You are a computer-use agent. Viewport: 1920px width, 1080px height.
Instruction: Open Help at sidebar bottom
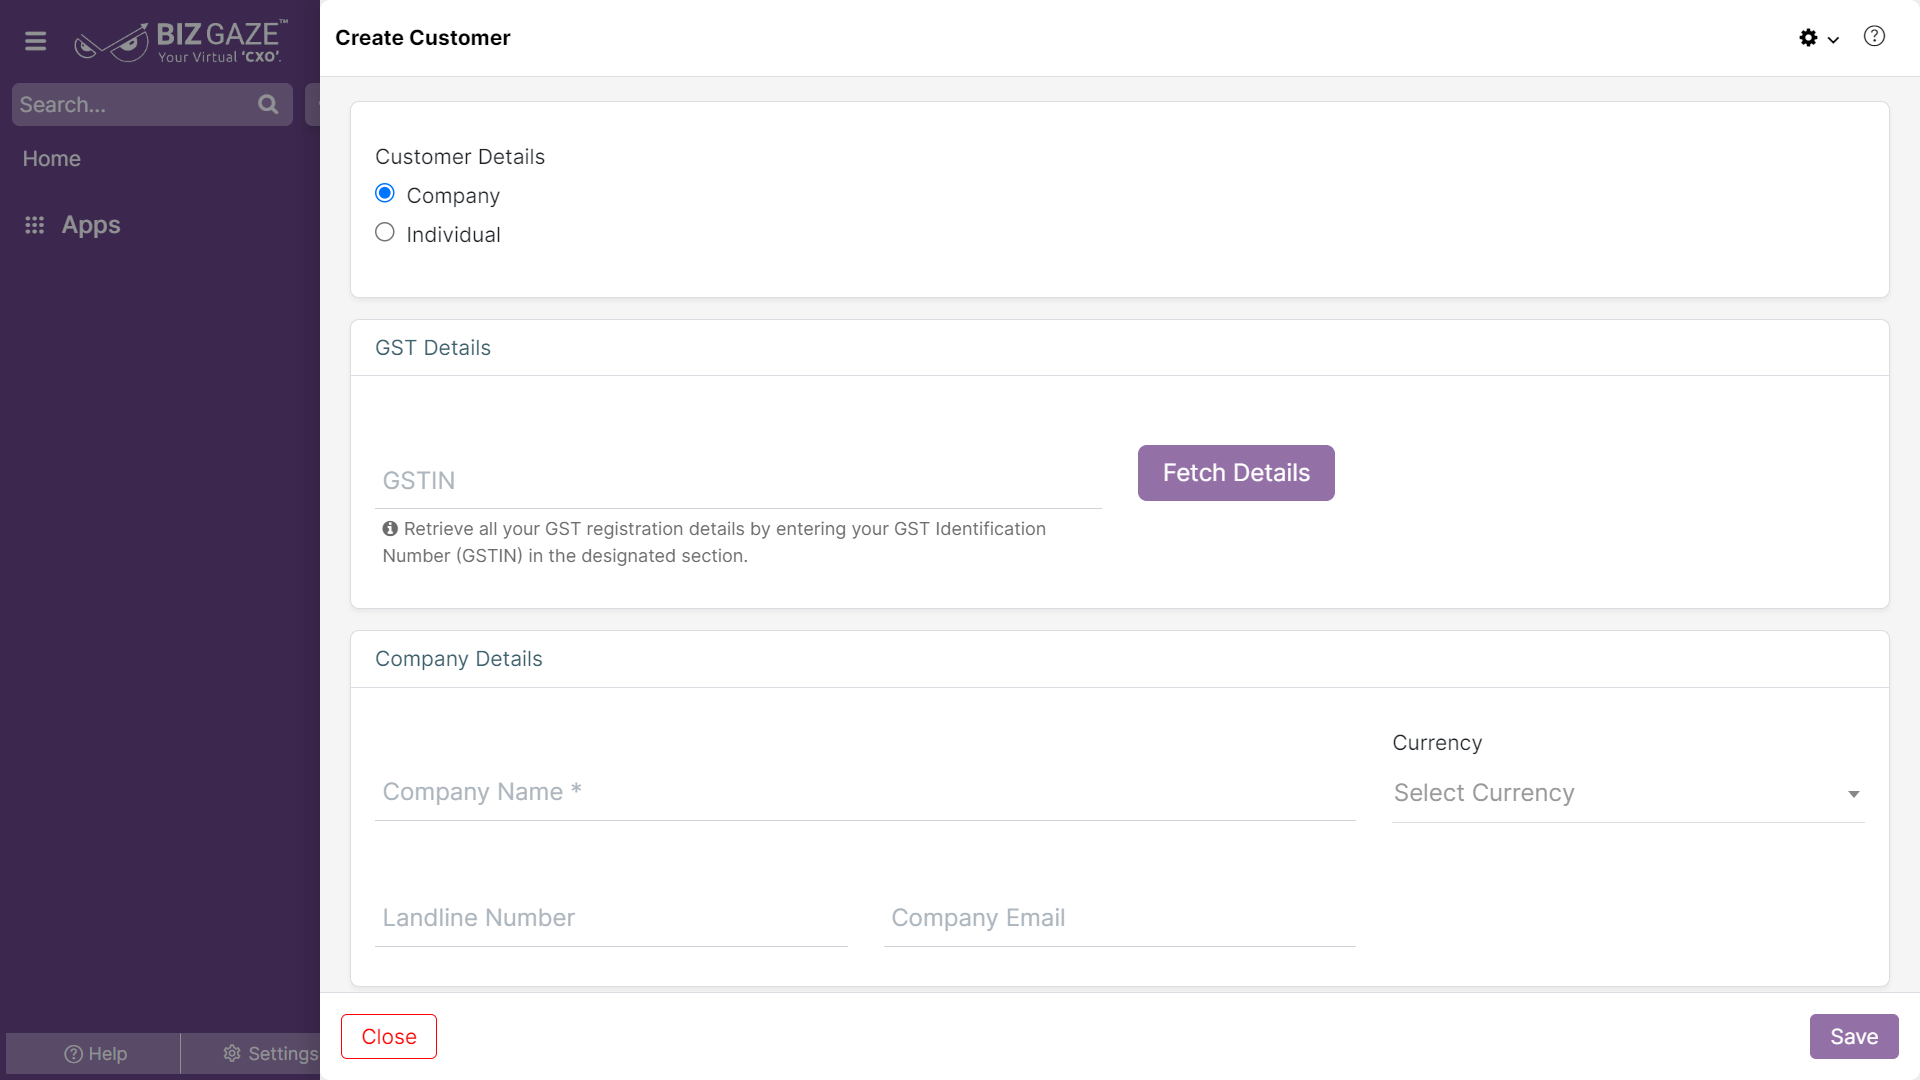click(x=94, y=1054)
